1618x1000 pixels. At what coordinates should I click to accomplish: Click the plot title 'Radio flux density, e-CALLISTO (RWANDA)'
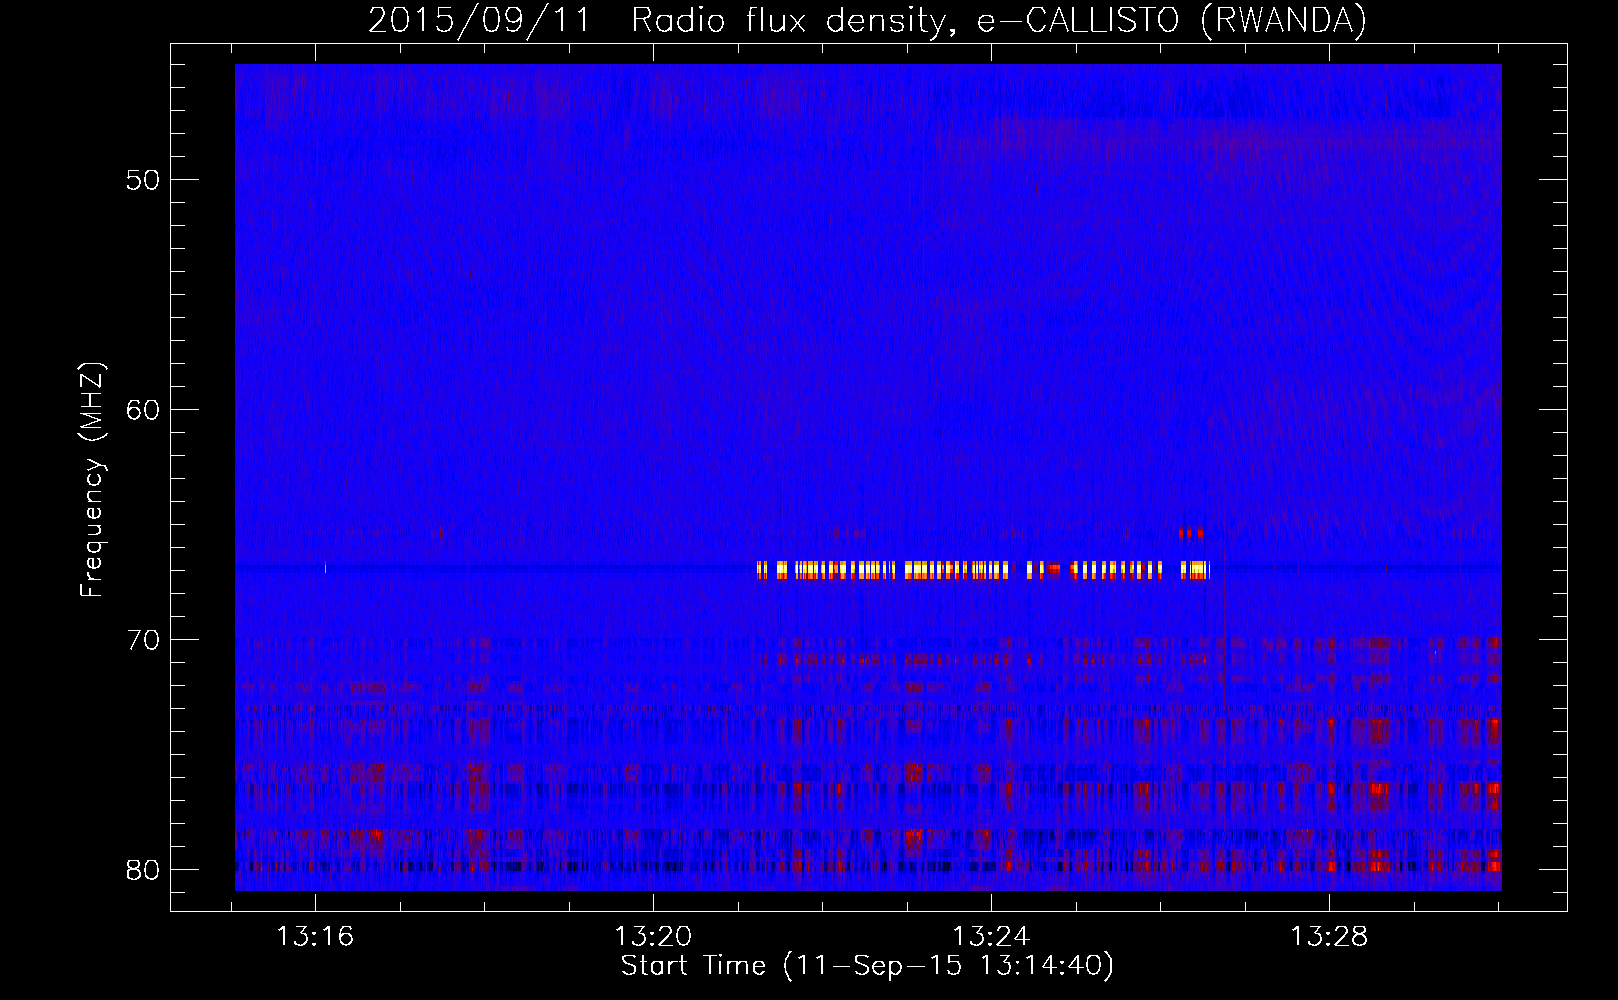[x=999, y=20]
